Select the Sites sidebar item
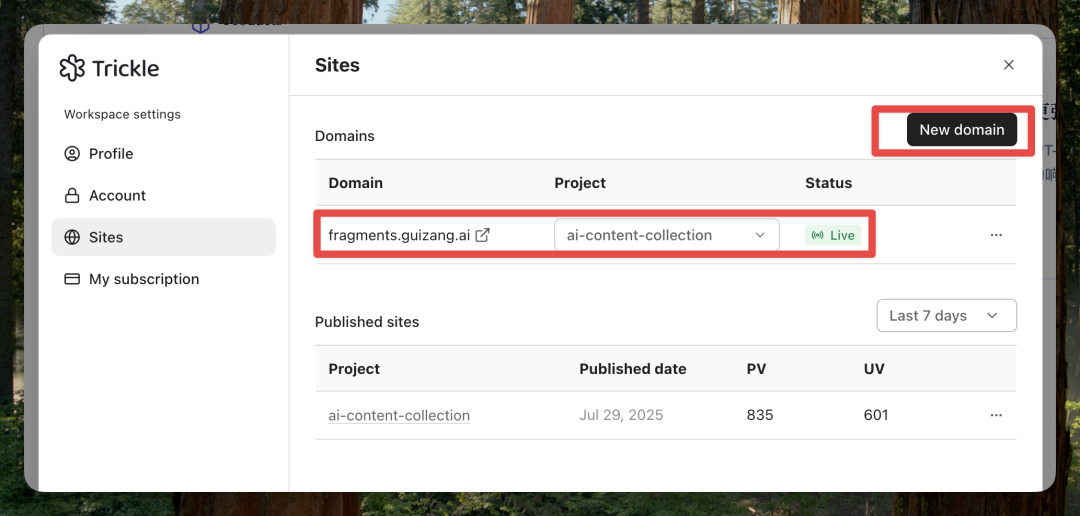The image size is (1080, 516). click(x=163, y=237)
